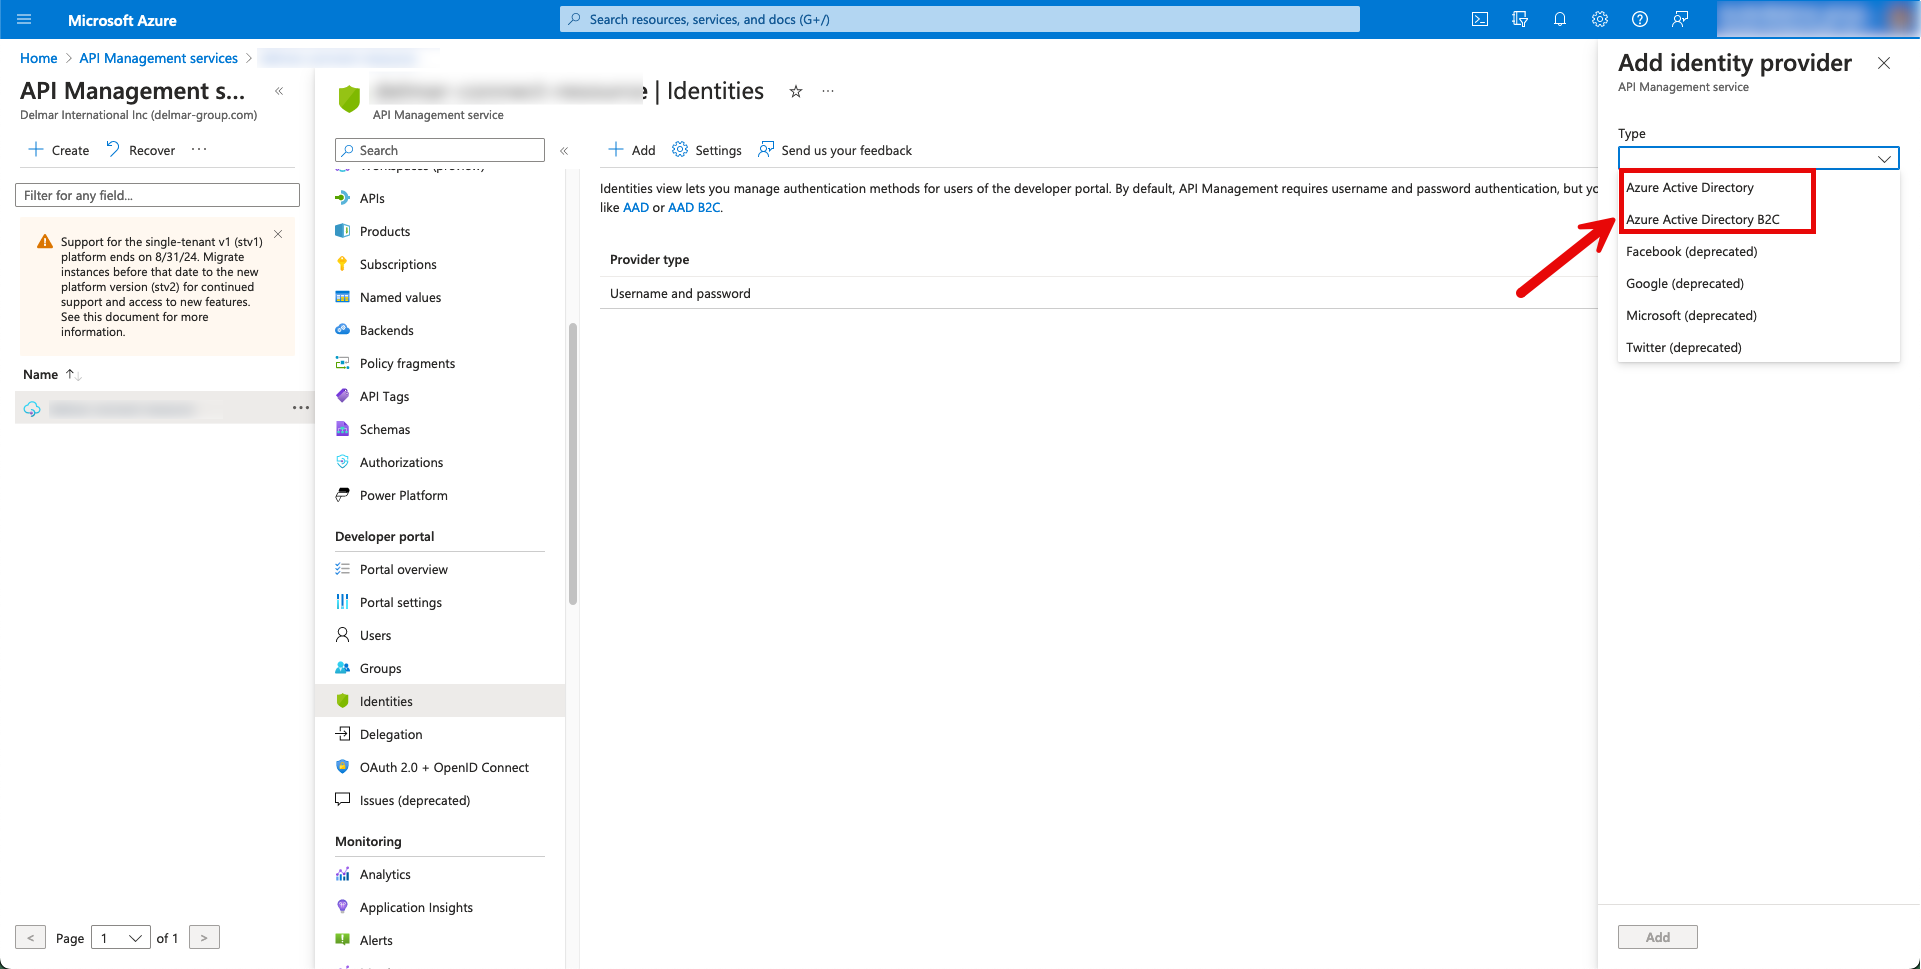Click the Filter for any field box
This screenshot has width=1921, height=969.
(x=157, y=195)
